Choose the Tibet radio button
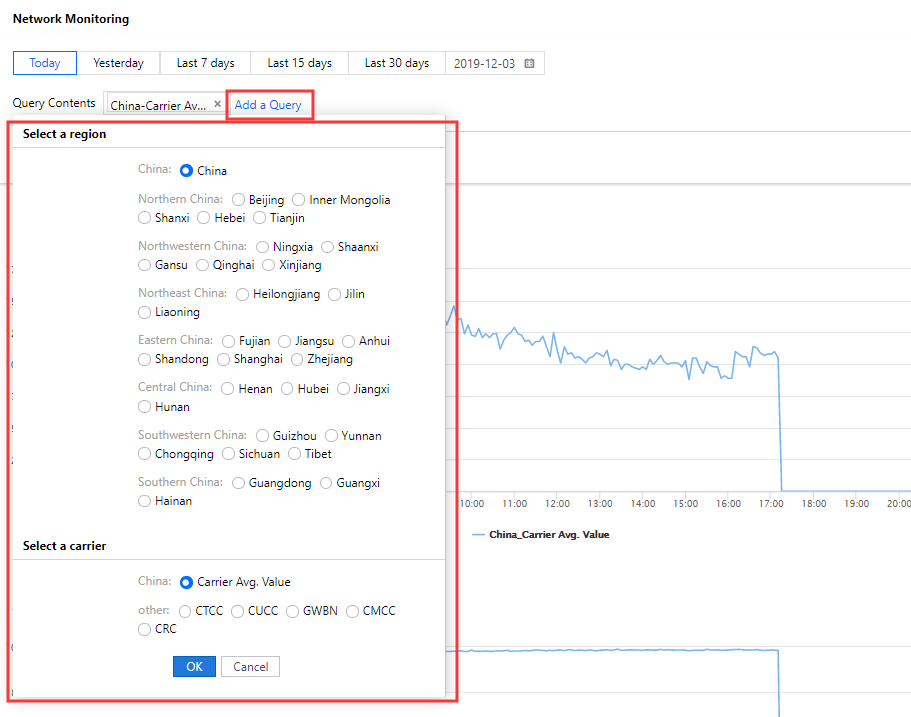This screenshot has height=717, width=911. pos(295,454)
